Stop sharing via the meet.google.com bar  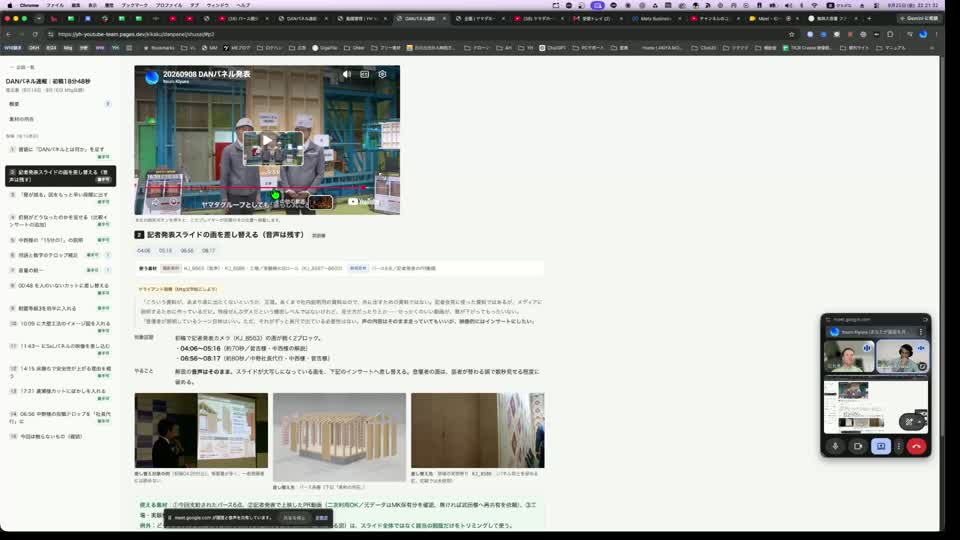pos(294,518)
